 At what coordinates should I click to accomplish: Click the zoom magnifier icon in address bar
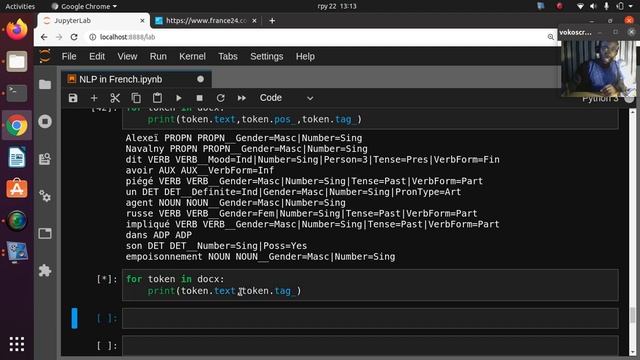click(x=551, y=37)
